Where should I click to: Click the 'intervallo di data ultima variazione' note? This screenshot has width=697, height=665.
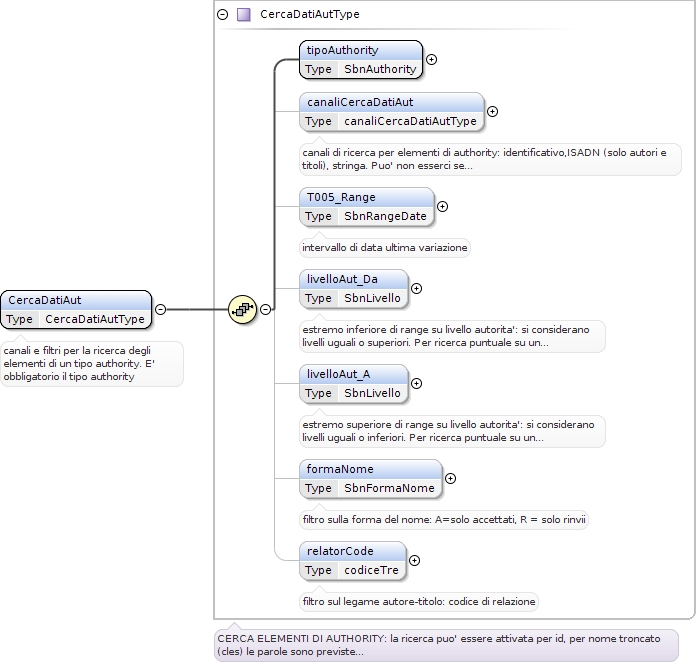click(385, 248)
